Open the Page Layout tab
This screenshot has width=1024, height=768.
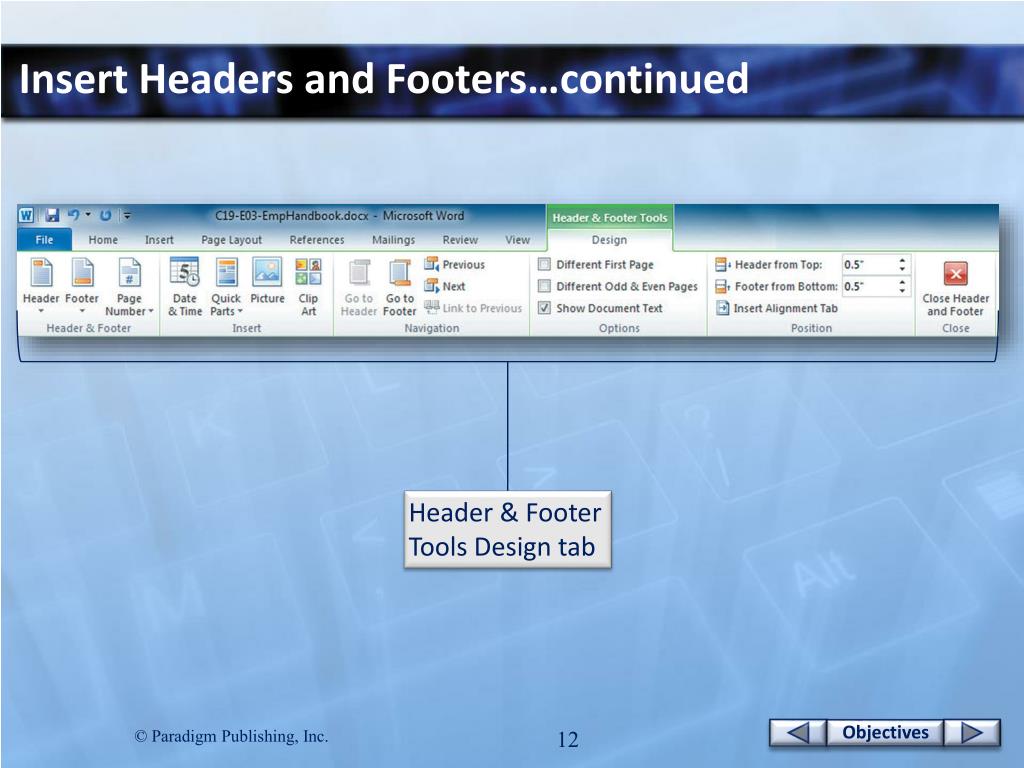click(x=232, y=240)
